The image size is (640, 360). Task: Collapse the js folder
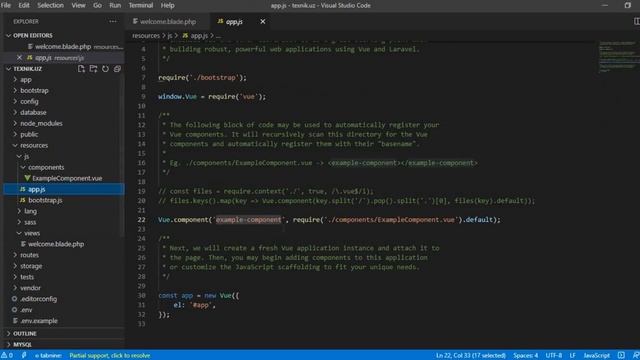pos(26,157)
